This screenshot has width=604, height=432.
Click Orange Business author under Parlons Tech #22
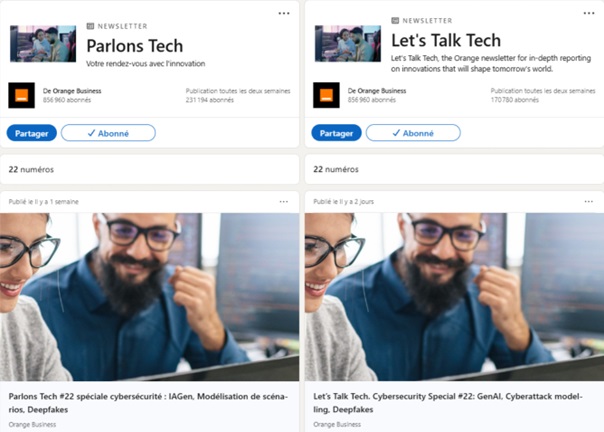click(32, 424)
